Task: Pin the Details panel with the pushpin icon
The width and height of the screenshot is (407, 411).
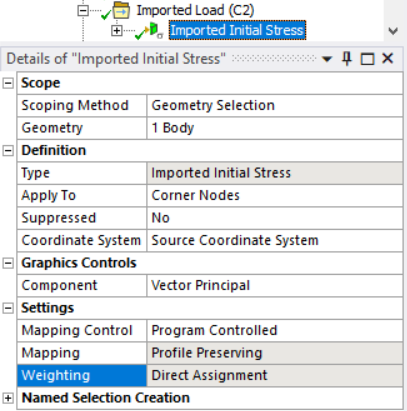Action: coord(347,59)
